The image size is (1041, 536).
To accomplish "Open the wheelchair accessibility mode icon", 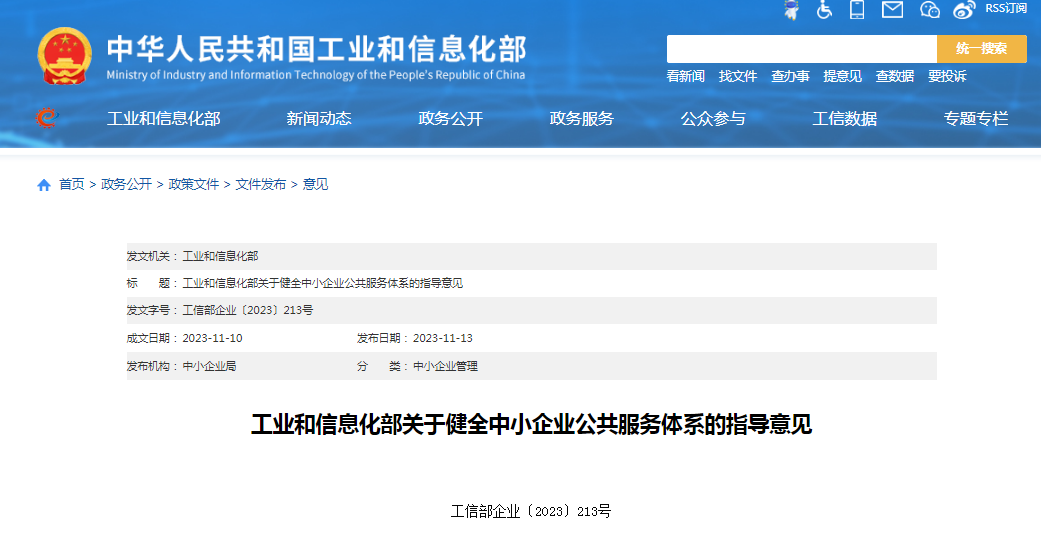I will 824,10.
